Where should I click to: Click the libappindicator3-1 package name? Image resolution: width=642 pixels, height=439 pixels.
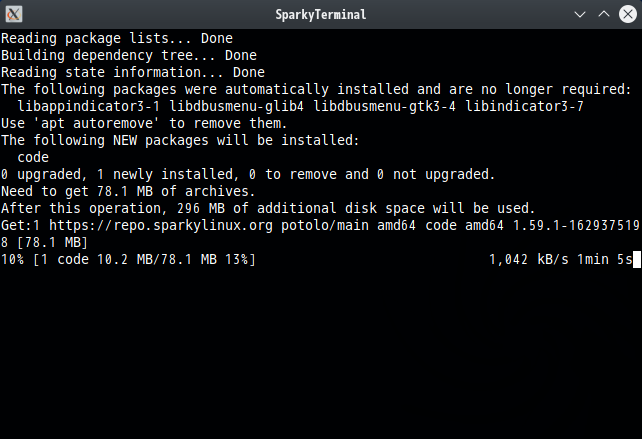click(88, 106)
